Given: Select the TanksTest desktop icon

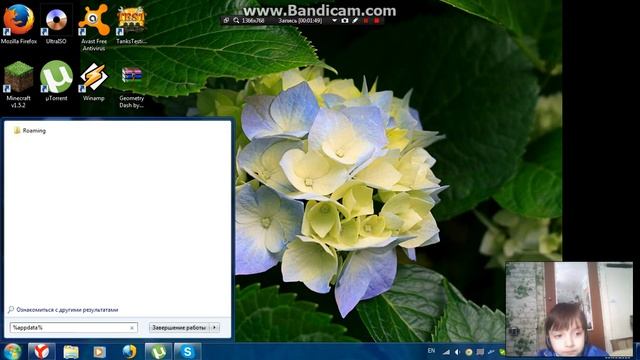Looking at the screenshot, I should [x=131, y=24].
